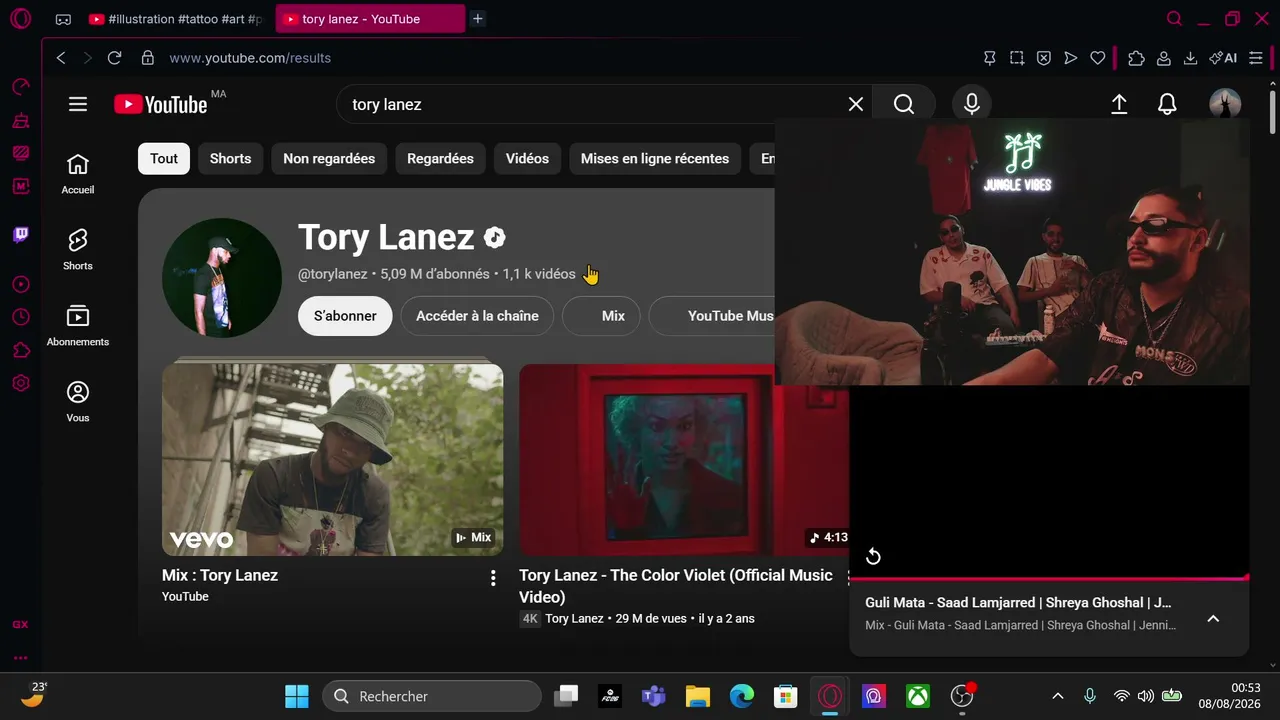Clear the YouTube search query
Viewport: 1280px width, 720px height.
coord(856,104)
